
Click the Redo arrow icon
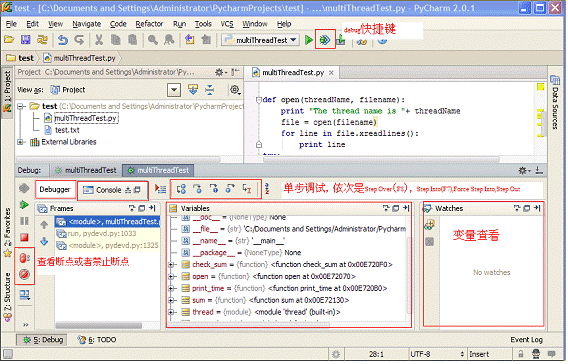[x=79, y=39]
